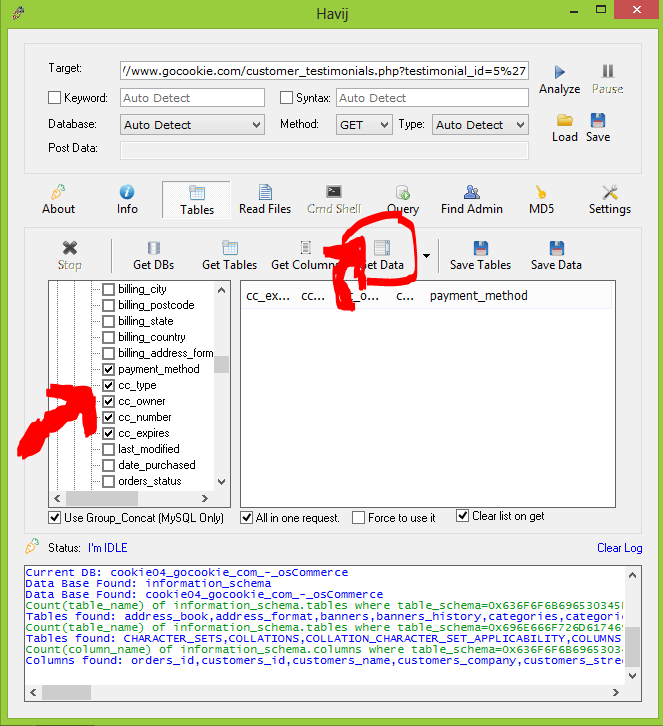The width and height of the screenshot is (663, 726).
Task: Open the MD5 key section
Action: pos(541,200)
